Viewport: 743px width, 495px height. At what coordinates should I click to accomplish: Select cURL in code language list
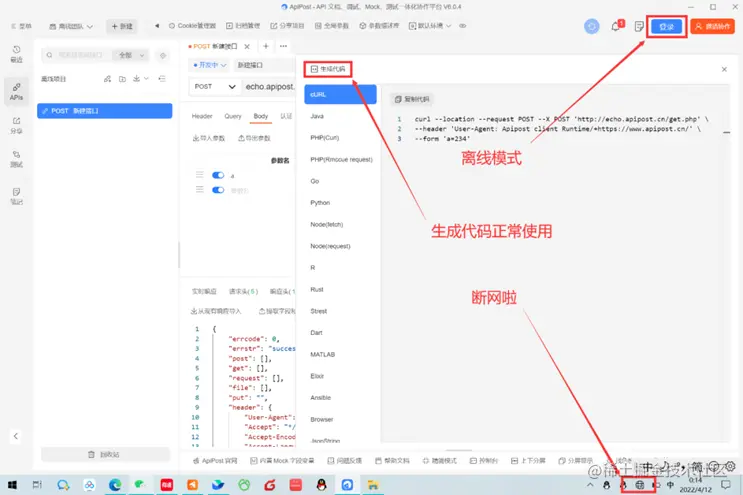pos(340,94)
